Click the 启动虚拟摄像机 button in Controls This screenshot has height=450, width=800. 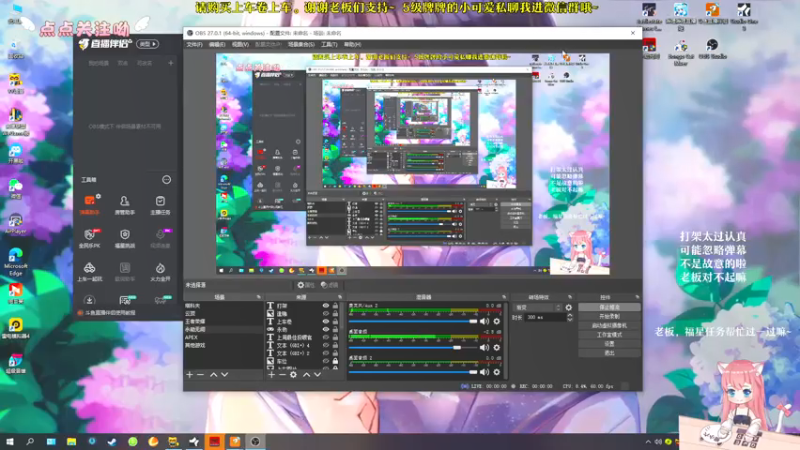[x=609, y=326]
